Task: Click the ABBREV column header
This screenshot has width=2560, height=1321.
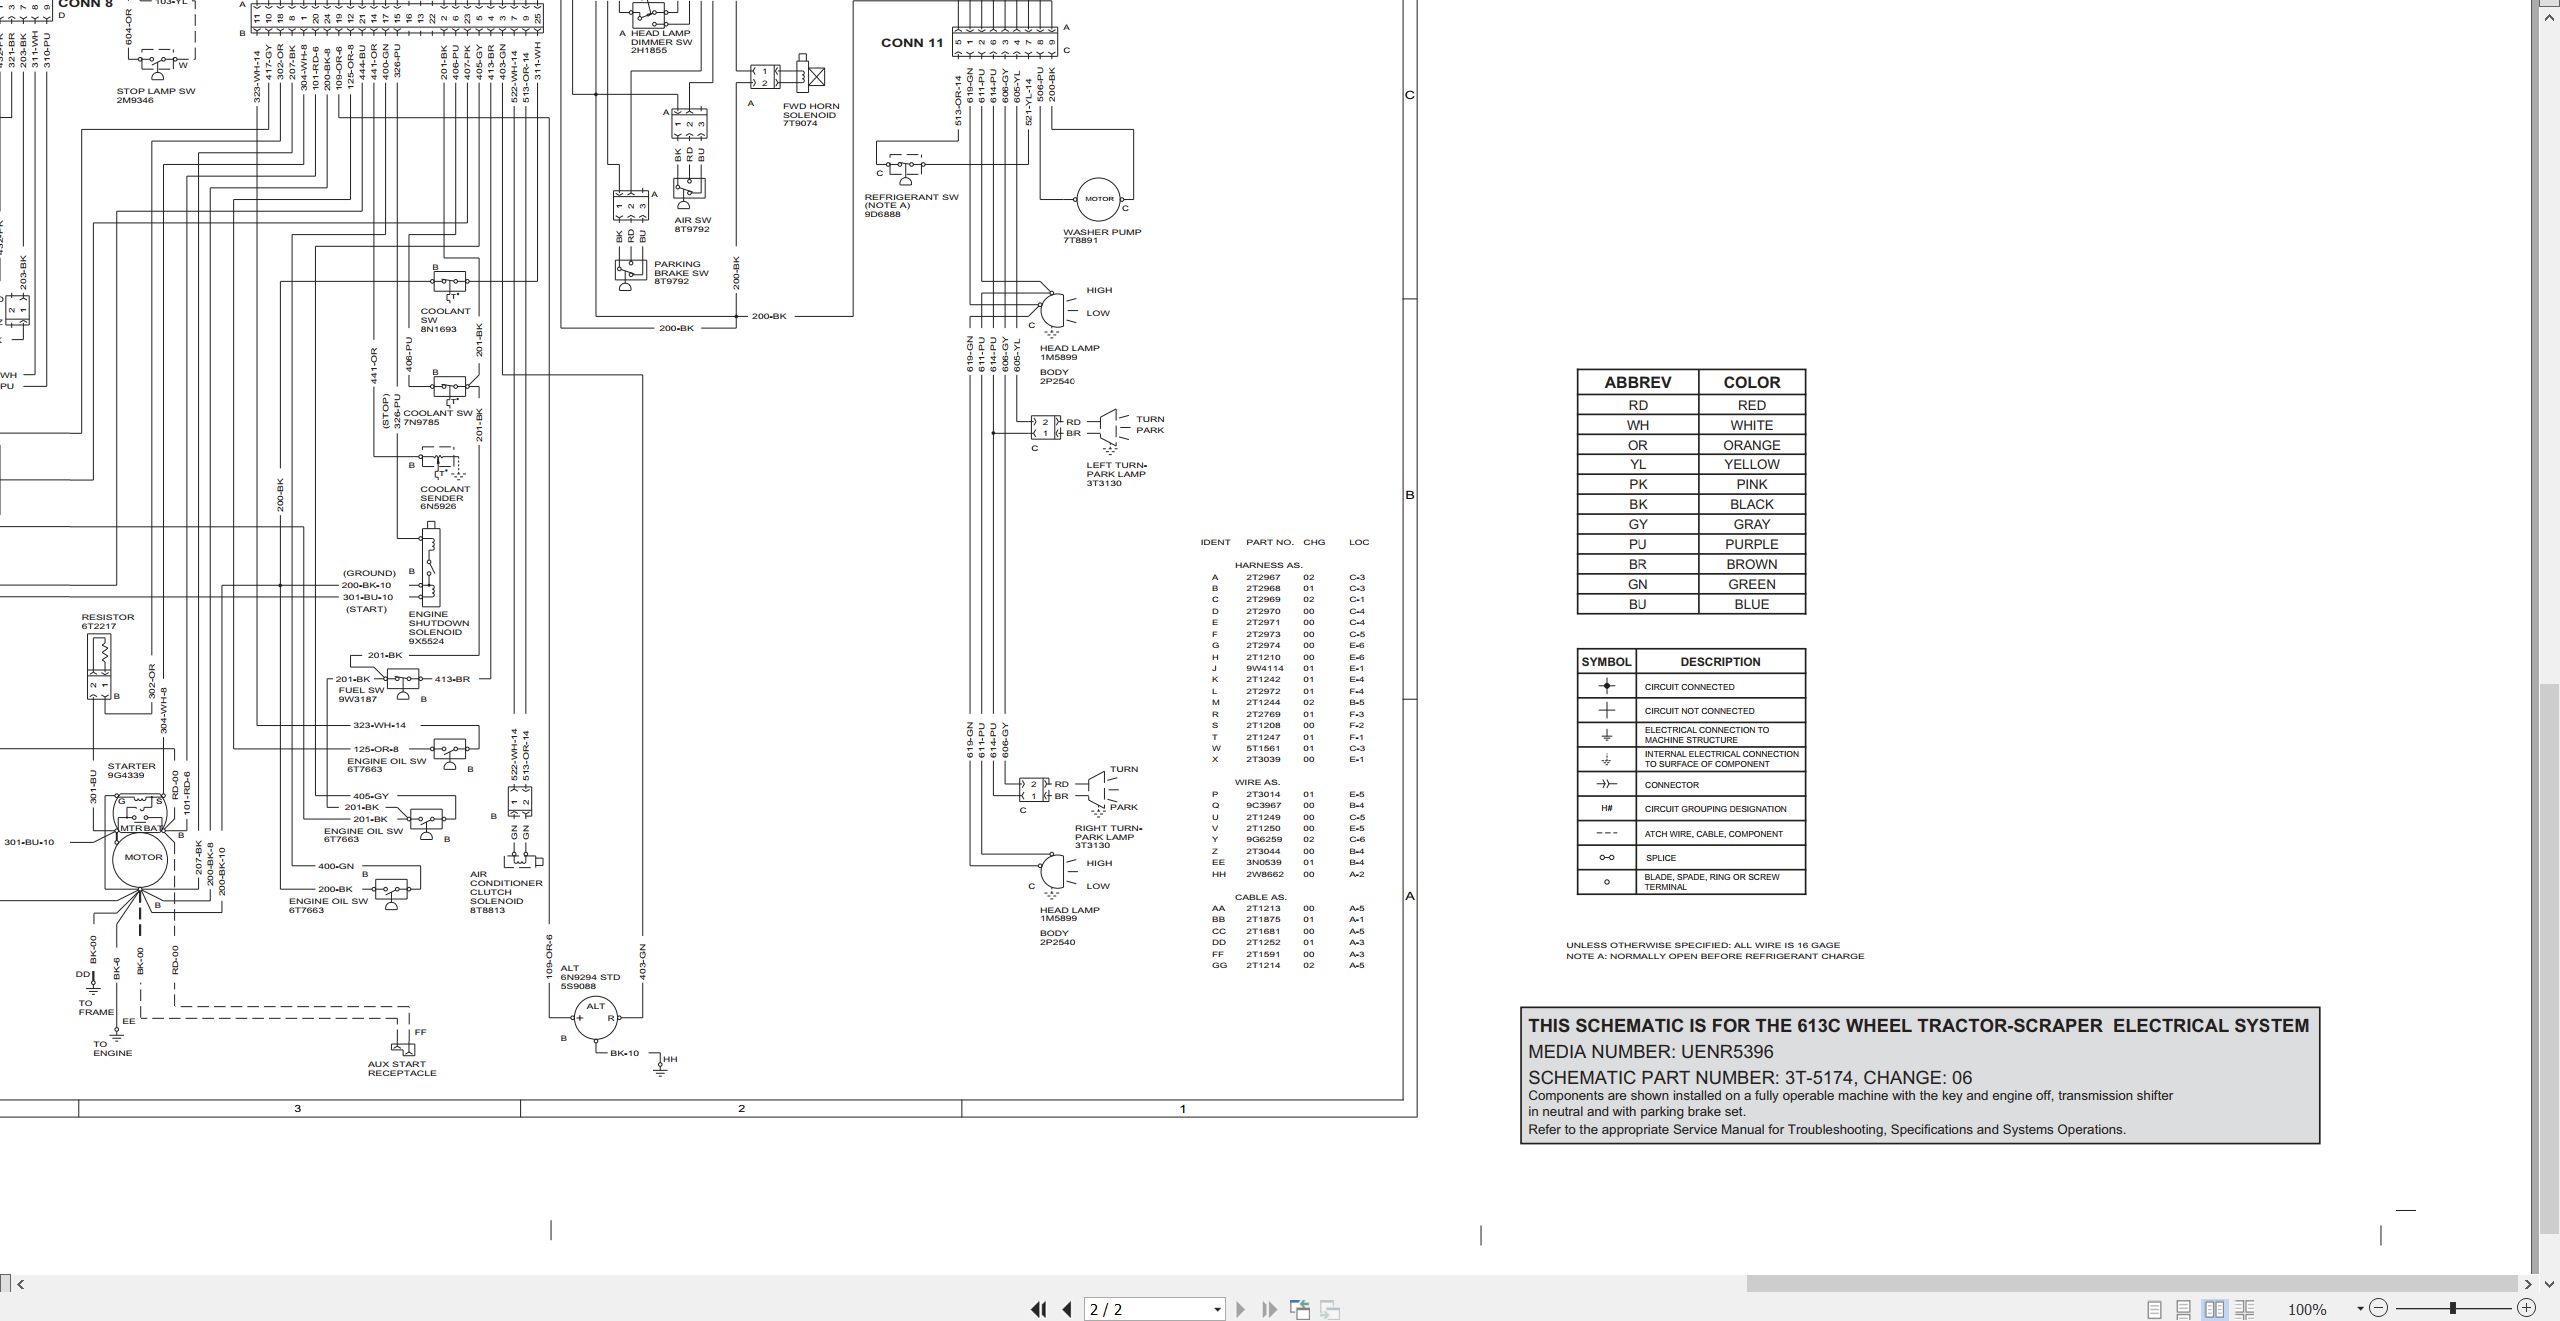Action: pyautogui.click(x=1637, y=382)
